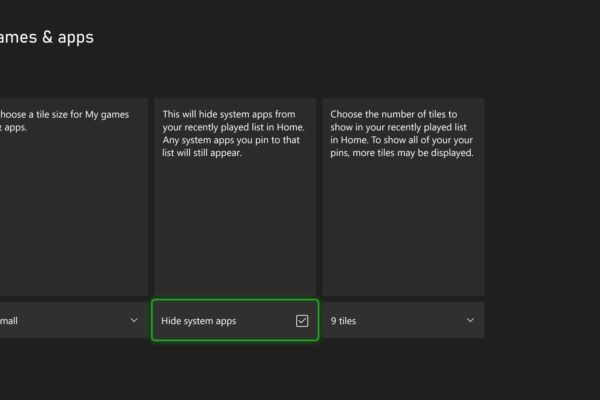Screen dimensions: 600x400
Task: Click the chevron arrow in the Small dropdown
Action: coord(134,321)
